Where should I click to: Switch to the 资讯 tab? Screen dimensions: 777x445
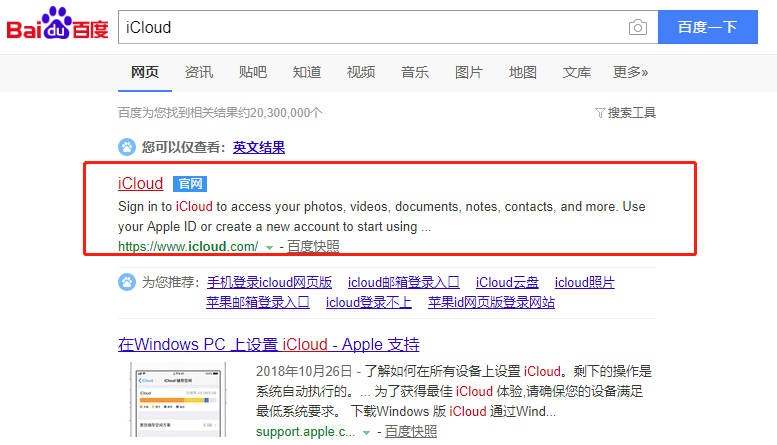(199, 72)
